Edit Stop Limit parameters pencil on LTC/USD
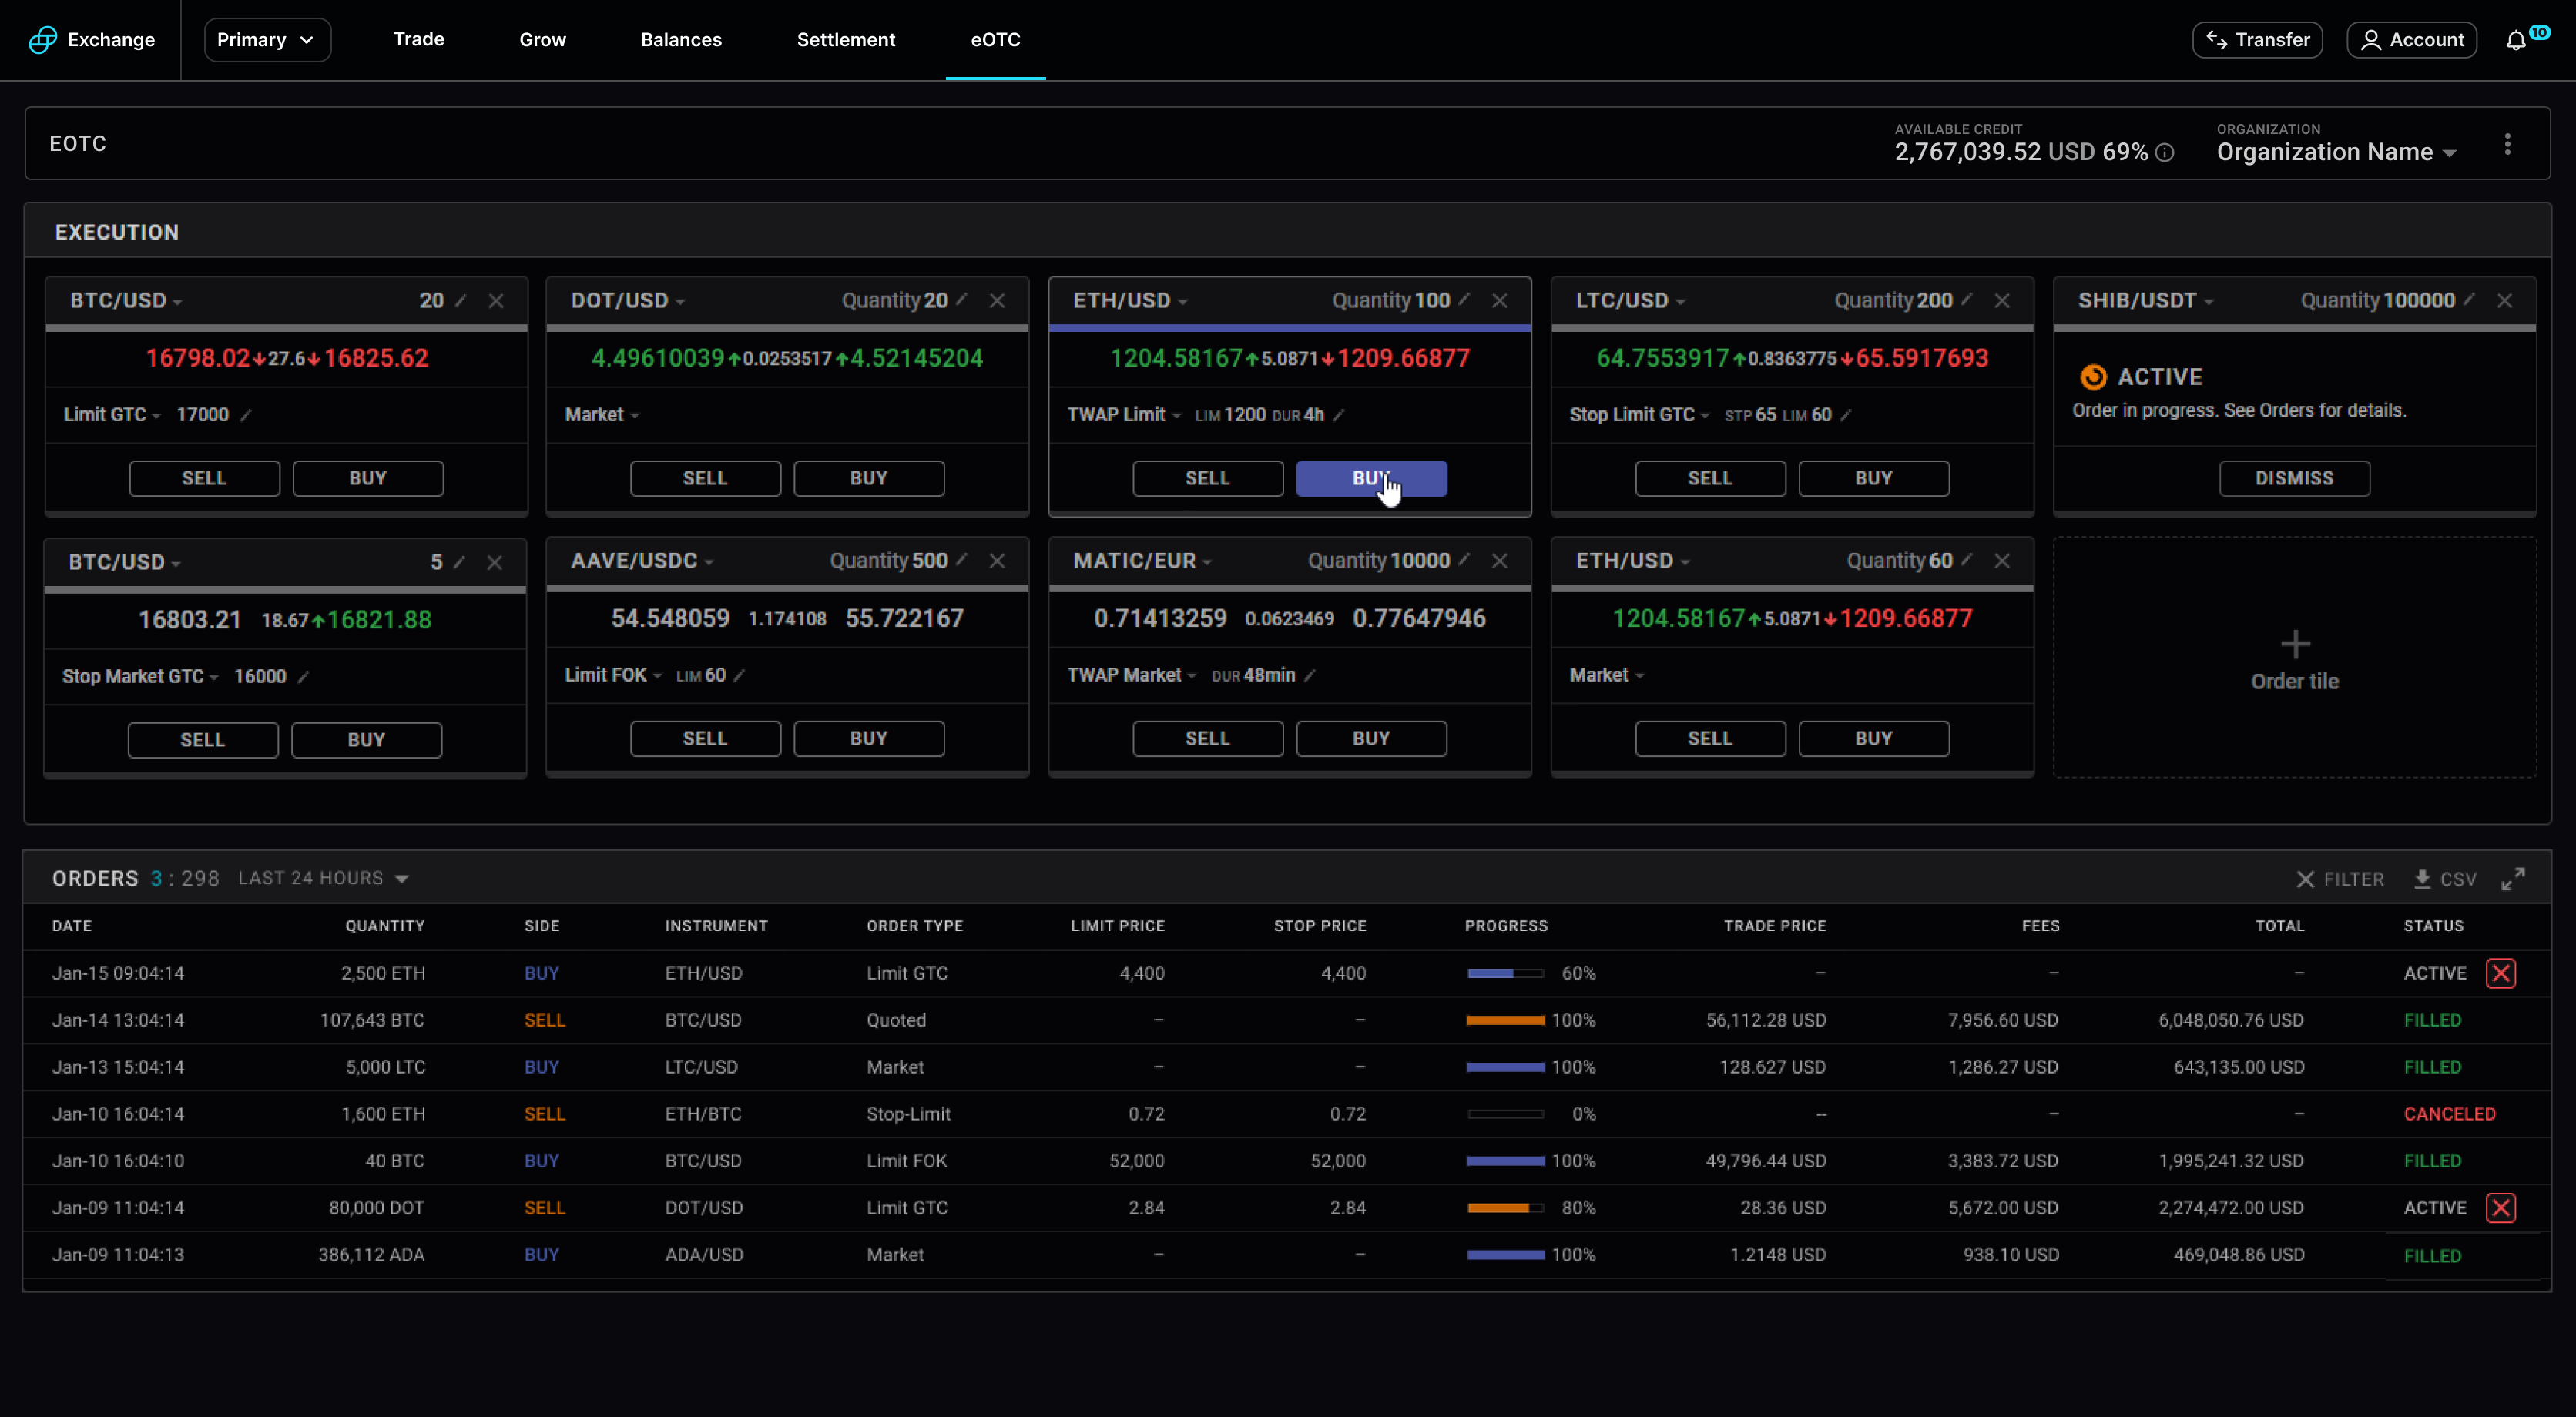Screen dimensions: 2576x1417 coord(1846,415)
